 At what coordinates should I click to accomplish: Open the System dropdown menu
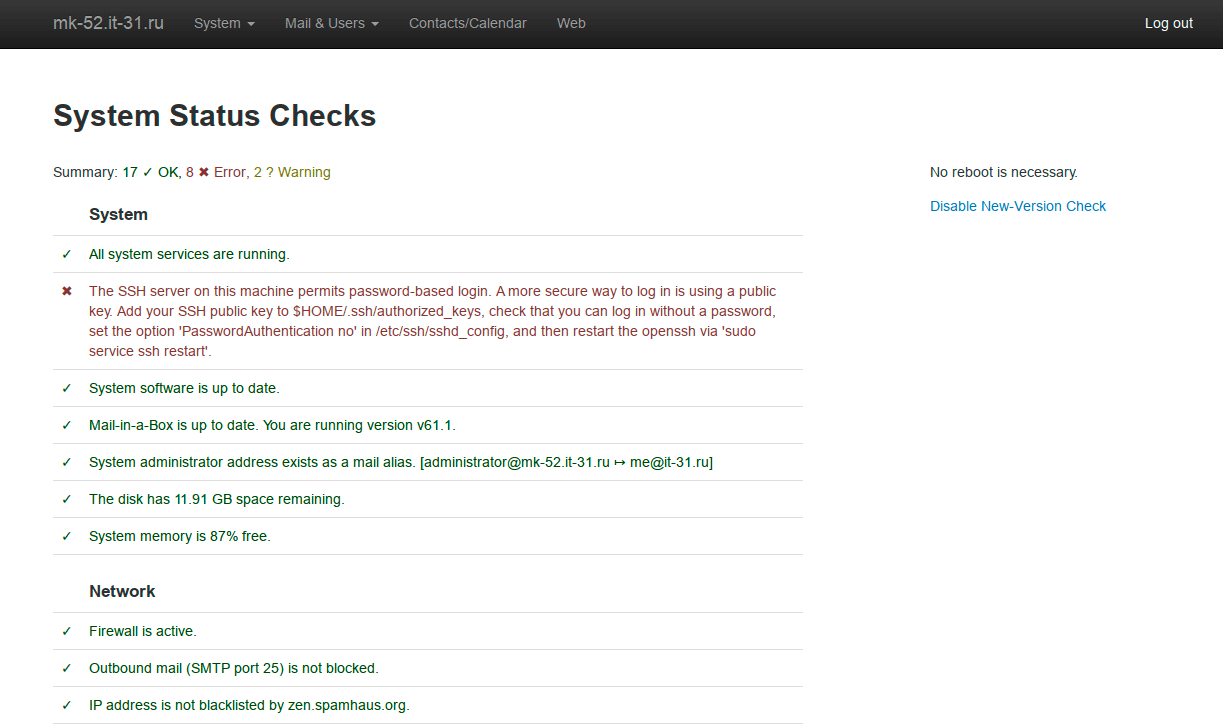point(224,23)
